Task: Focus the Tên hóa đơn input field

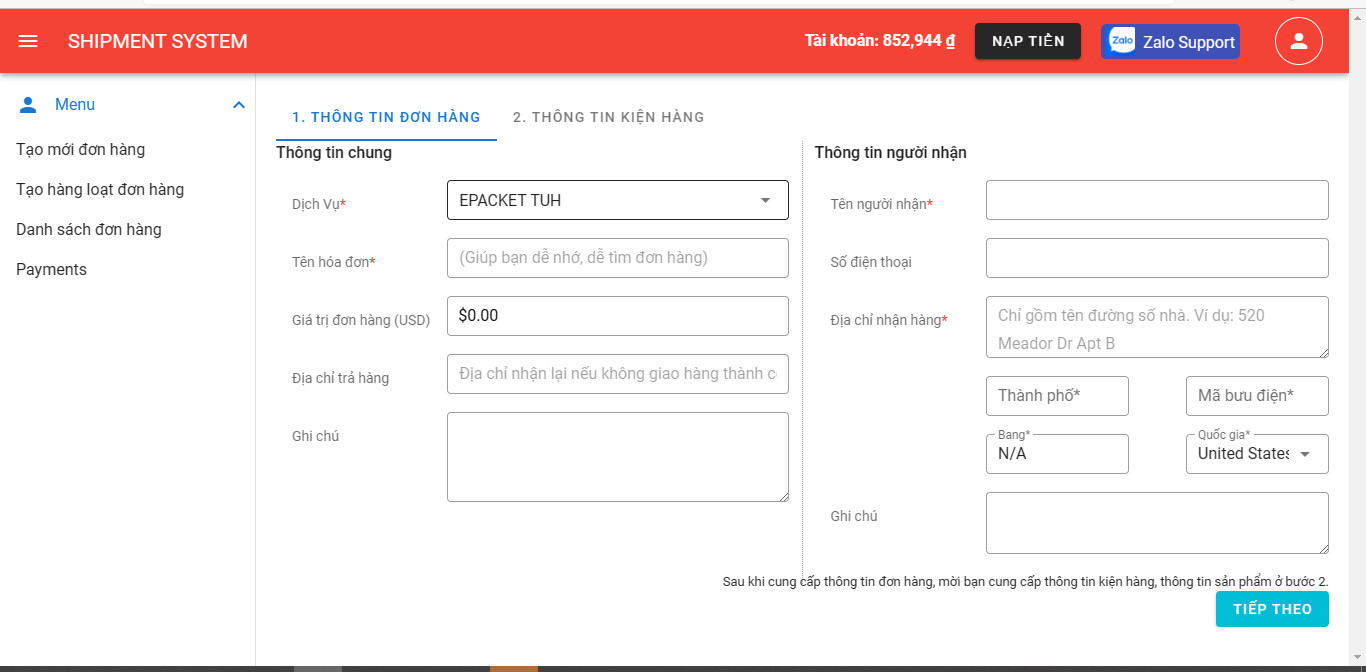Action: tap(617, 258)
